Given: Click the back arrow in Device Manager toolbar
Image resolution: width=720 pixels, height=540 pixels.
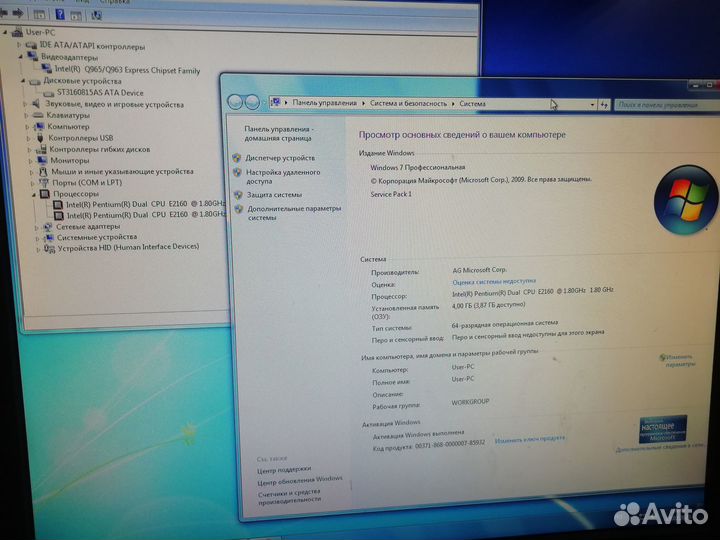Looking at the screenshot, I should (3, 13).
